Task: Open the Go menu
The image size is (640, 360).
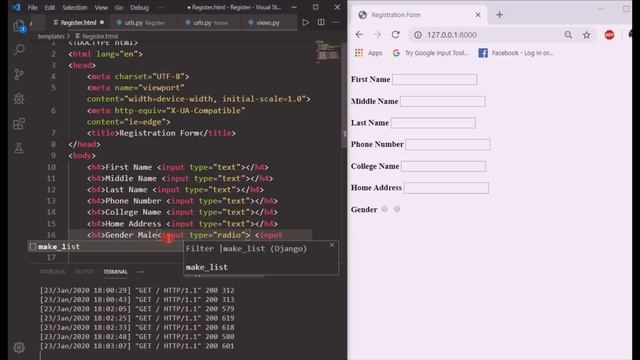Action: coord(119,7)
